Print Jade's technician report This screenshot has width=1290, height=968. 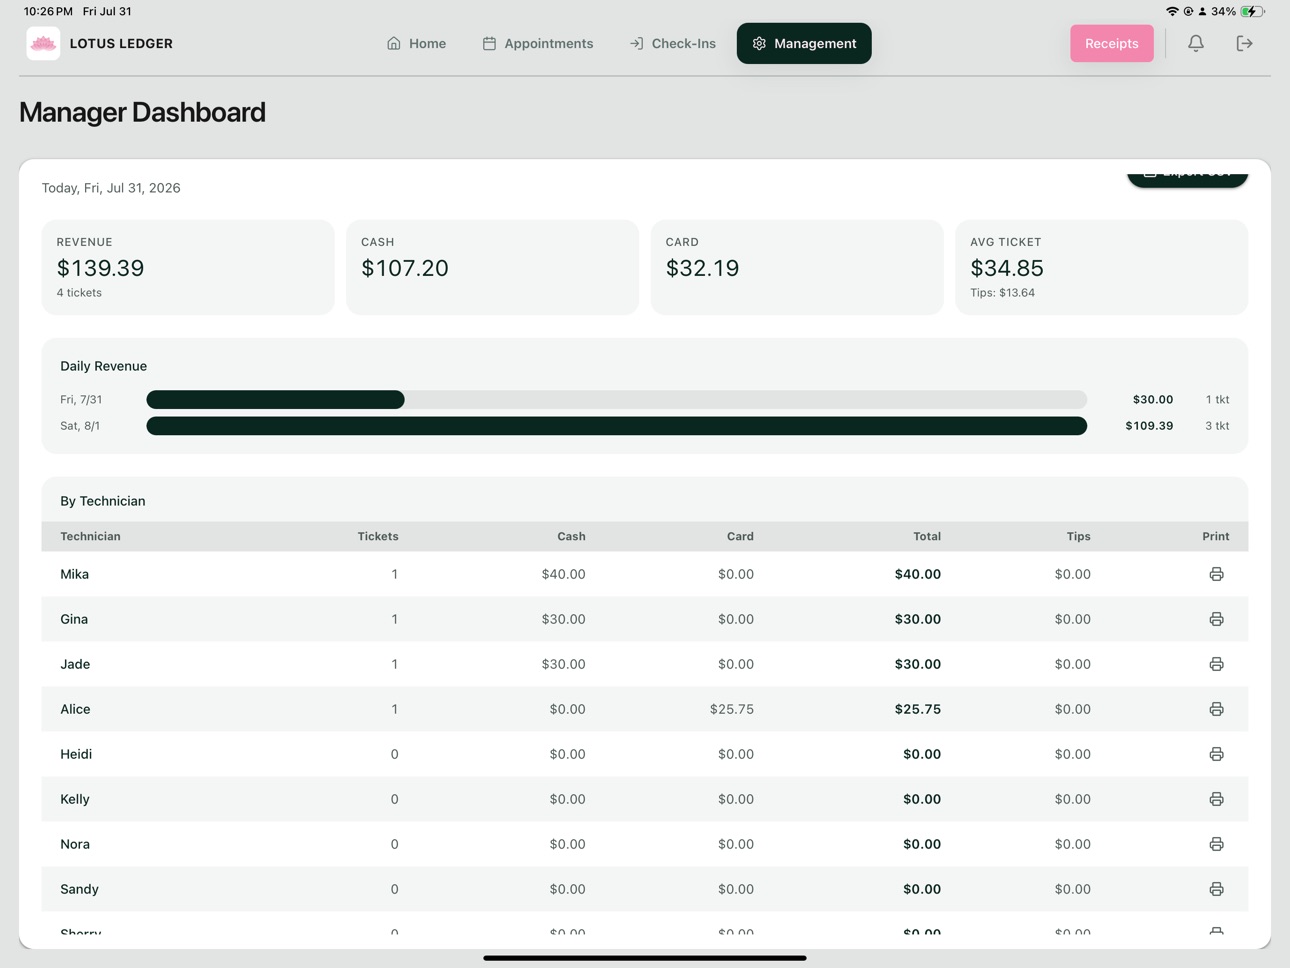1216,664
